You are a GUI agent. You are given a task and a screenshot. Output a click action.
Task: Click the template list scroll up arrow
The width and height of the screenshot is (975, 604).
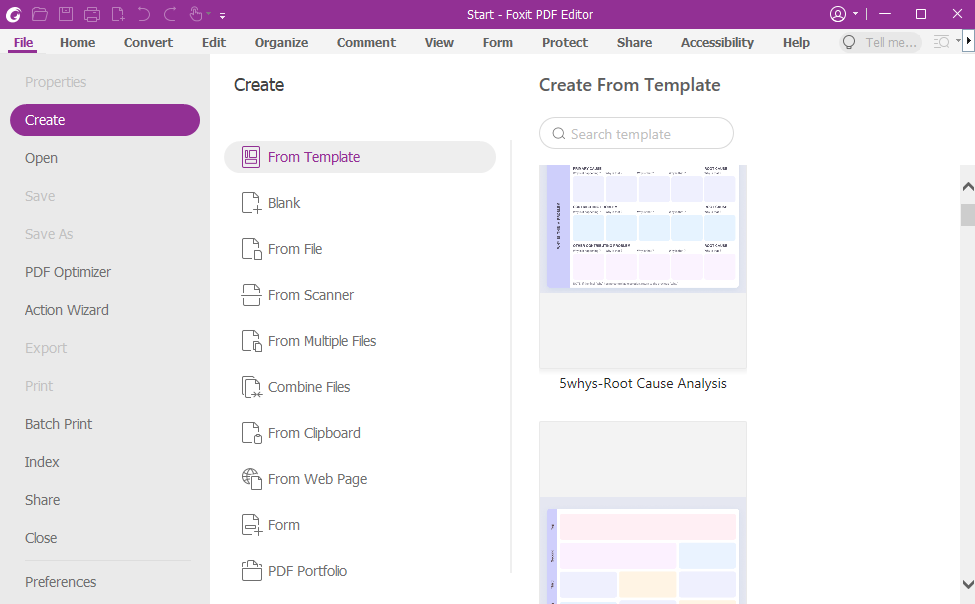coord(968,186)
